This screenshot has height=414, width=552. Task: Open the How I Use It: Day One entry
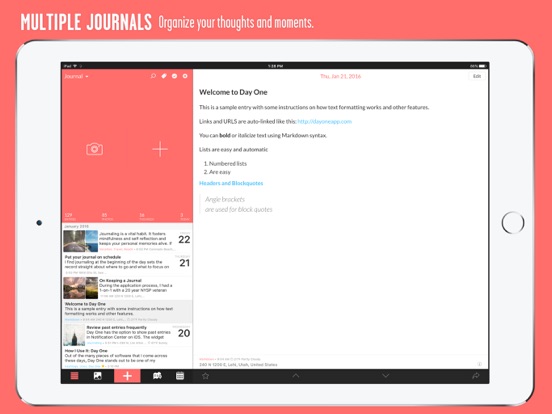127,358
